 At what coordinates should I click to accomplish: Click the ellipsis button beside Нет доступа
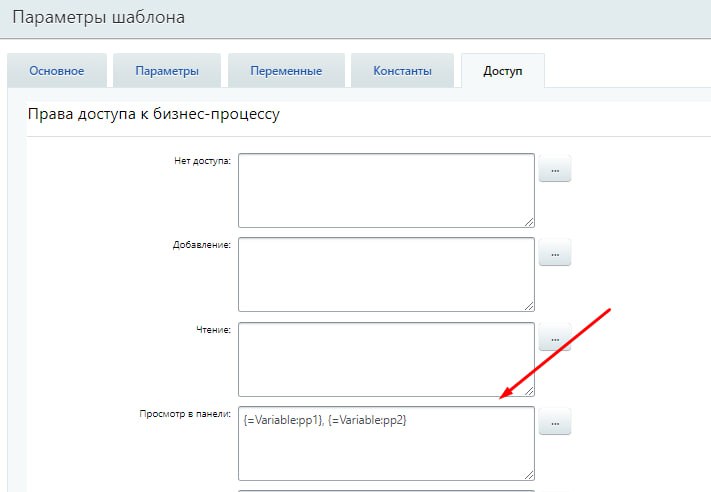[x=555, y=172]
